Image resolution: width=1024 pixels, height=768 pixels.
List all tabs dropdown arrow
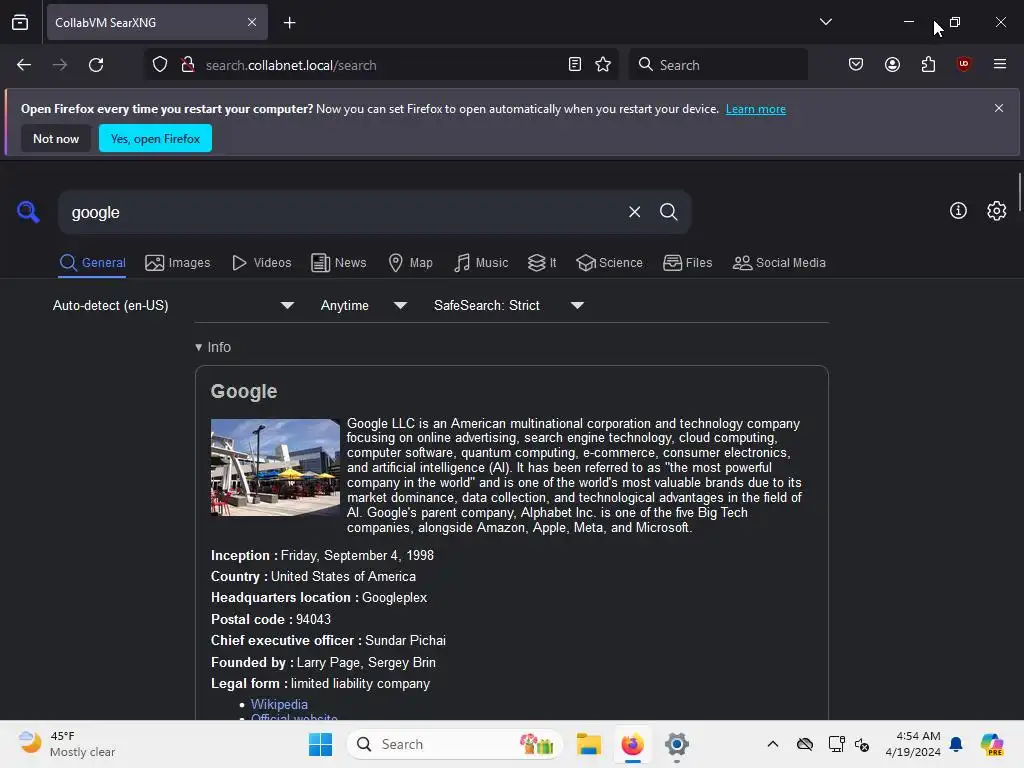[825, 22]
